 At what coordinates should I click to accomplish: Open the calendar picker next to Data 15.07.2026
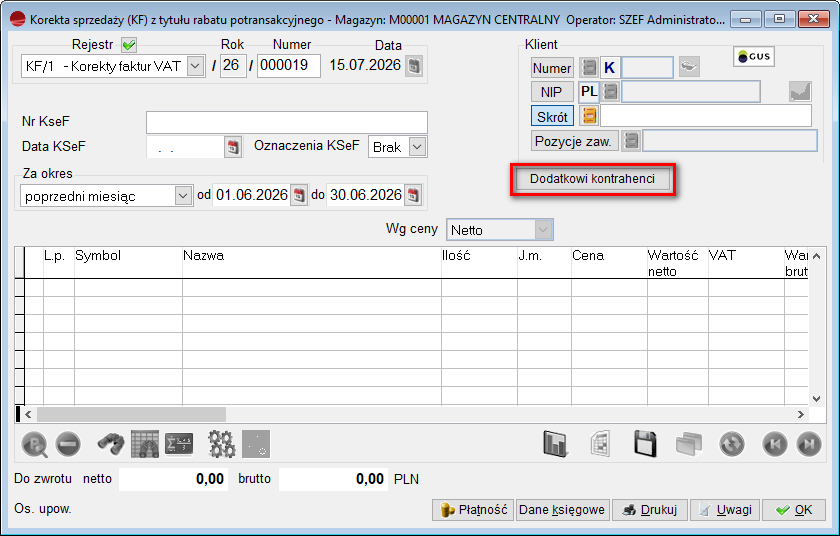pos(414,66)
